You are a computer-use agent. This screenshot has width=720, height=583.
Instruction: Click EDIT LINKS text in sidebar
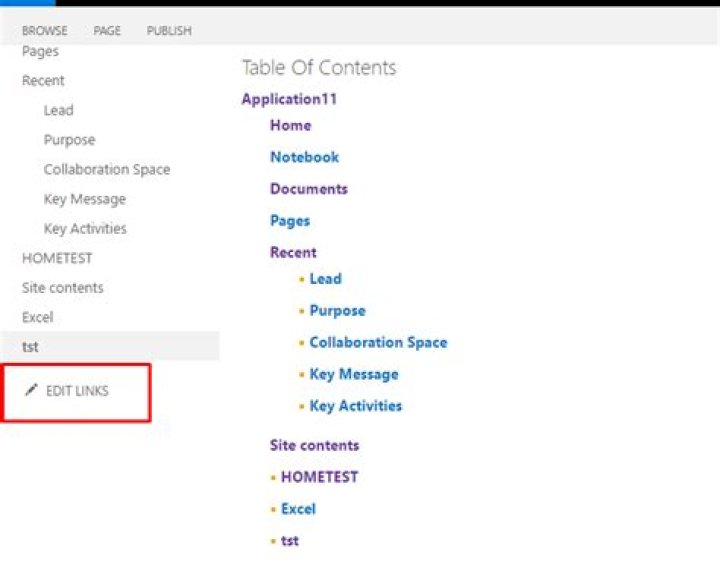coord(77,391)
